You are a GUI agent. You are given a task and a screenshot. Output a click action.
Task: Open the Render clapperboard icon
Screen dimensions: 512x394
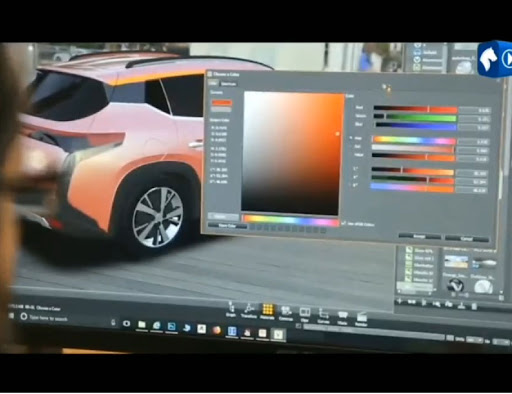coord(361,319)
